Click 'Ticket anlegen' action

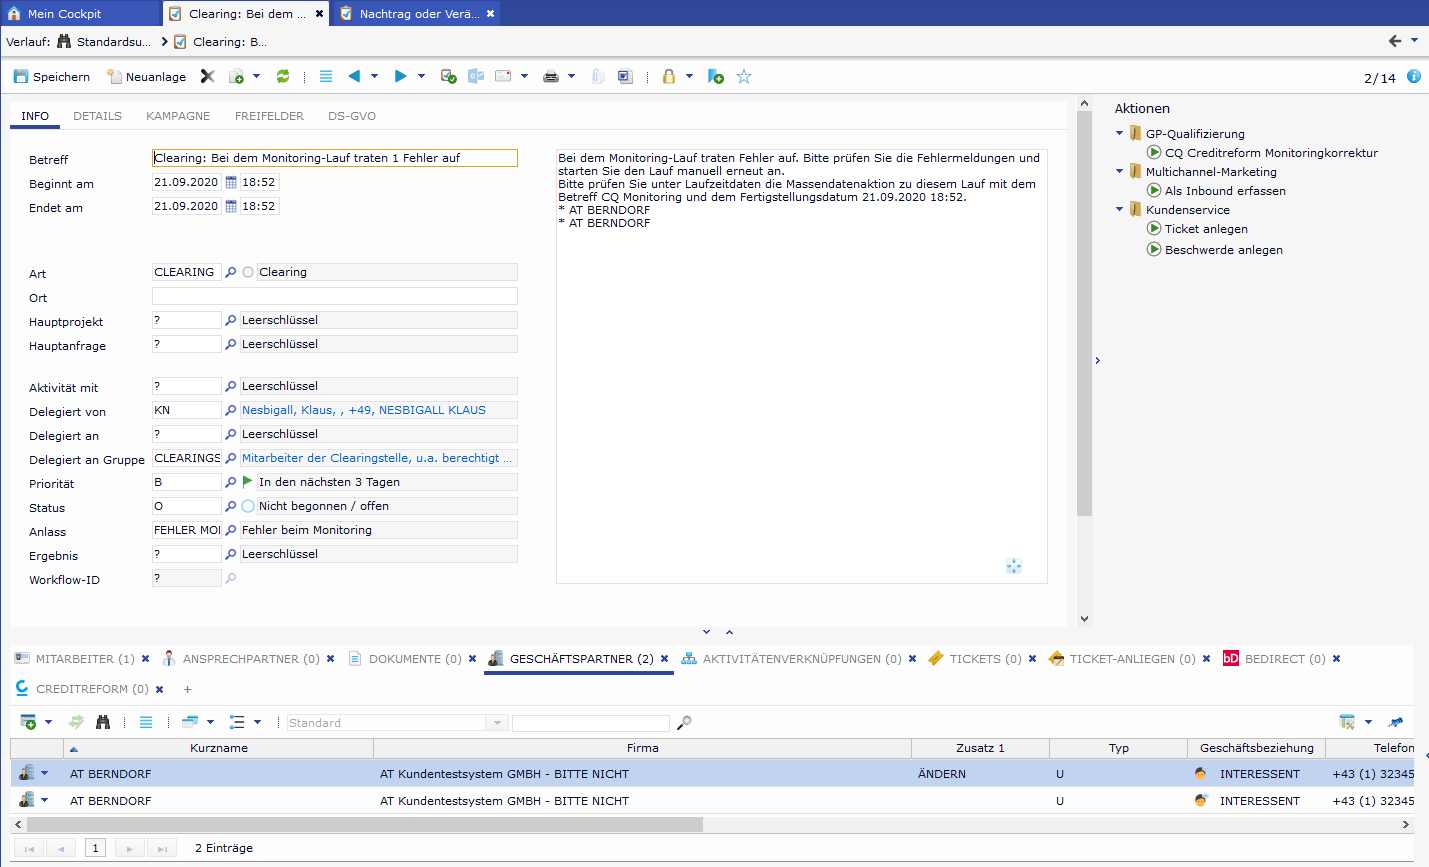pyautogui.click(x=1205, y=229)
